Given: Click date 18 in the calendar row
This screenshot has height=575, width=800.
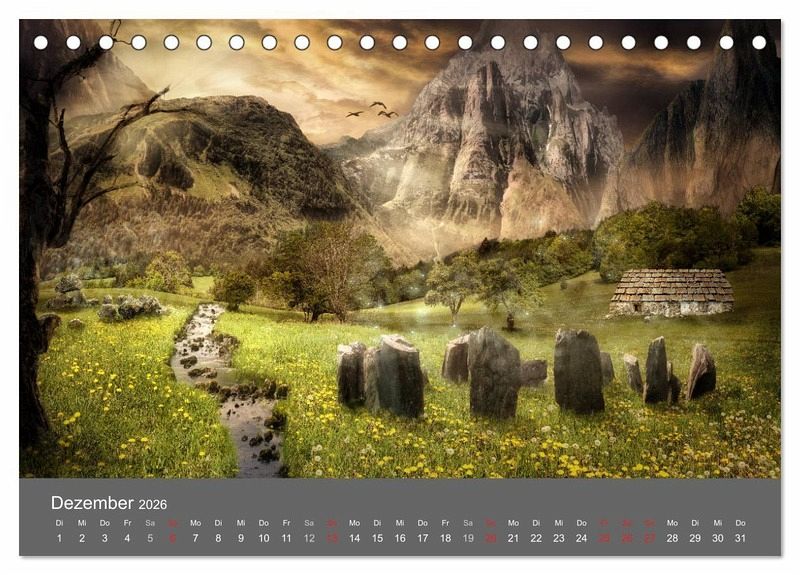Looking at the screenshot, I should coord(445,538).
